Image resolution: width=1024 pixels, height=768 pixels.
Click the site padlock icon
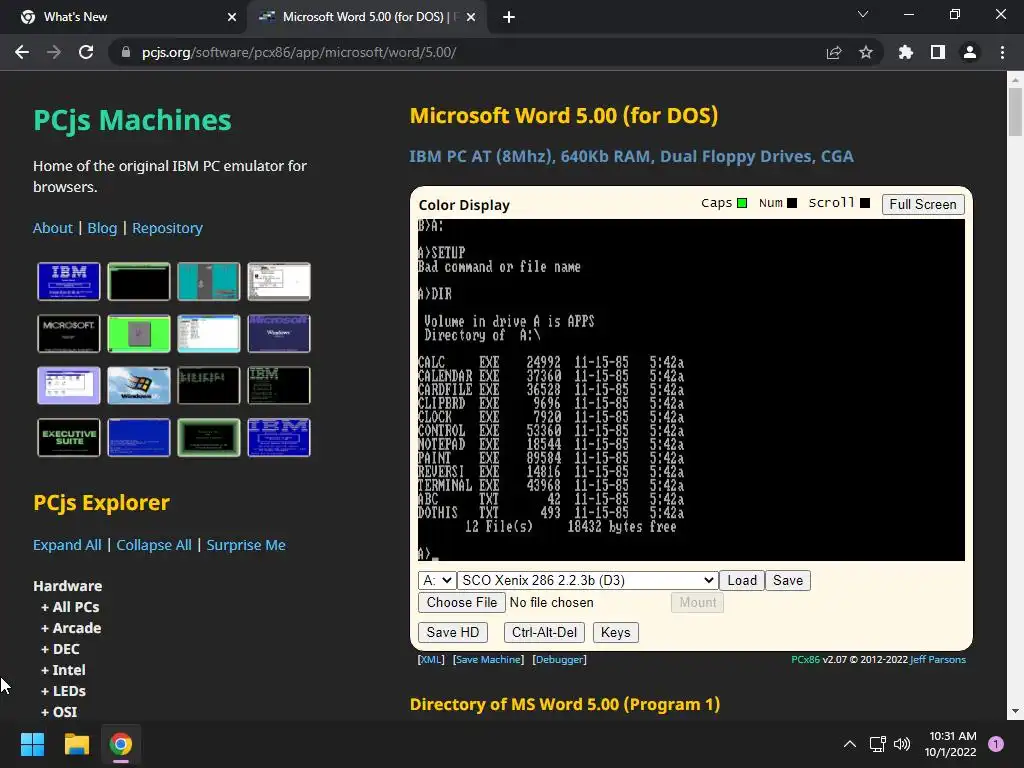pos(126,52)
